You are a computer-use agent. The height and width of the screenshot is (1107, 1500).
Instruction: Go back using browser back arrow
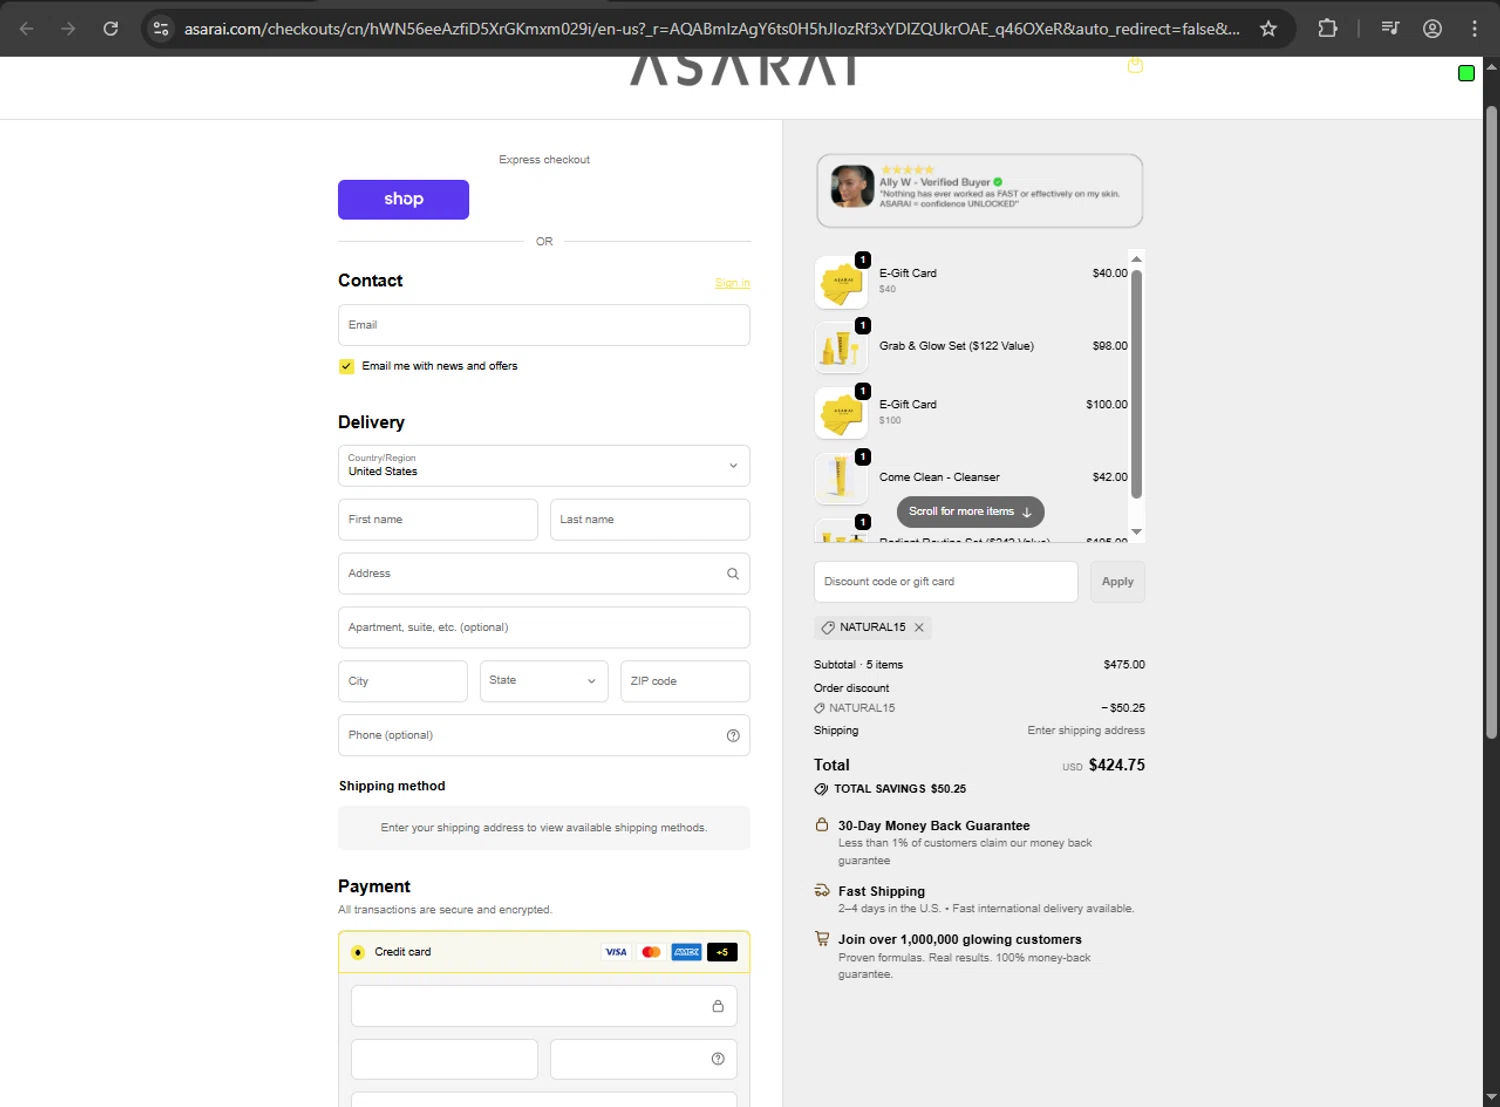27,28
